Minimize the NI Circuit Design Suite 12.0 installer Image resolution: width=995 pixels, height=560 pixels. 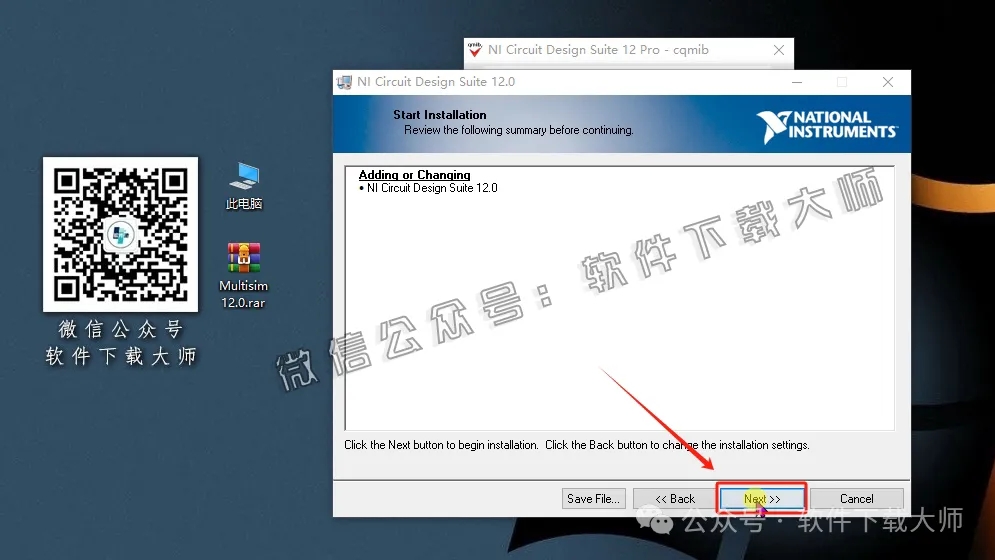point(797,82)
